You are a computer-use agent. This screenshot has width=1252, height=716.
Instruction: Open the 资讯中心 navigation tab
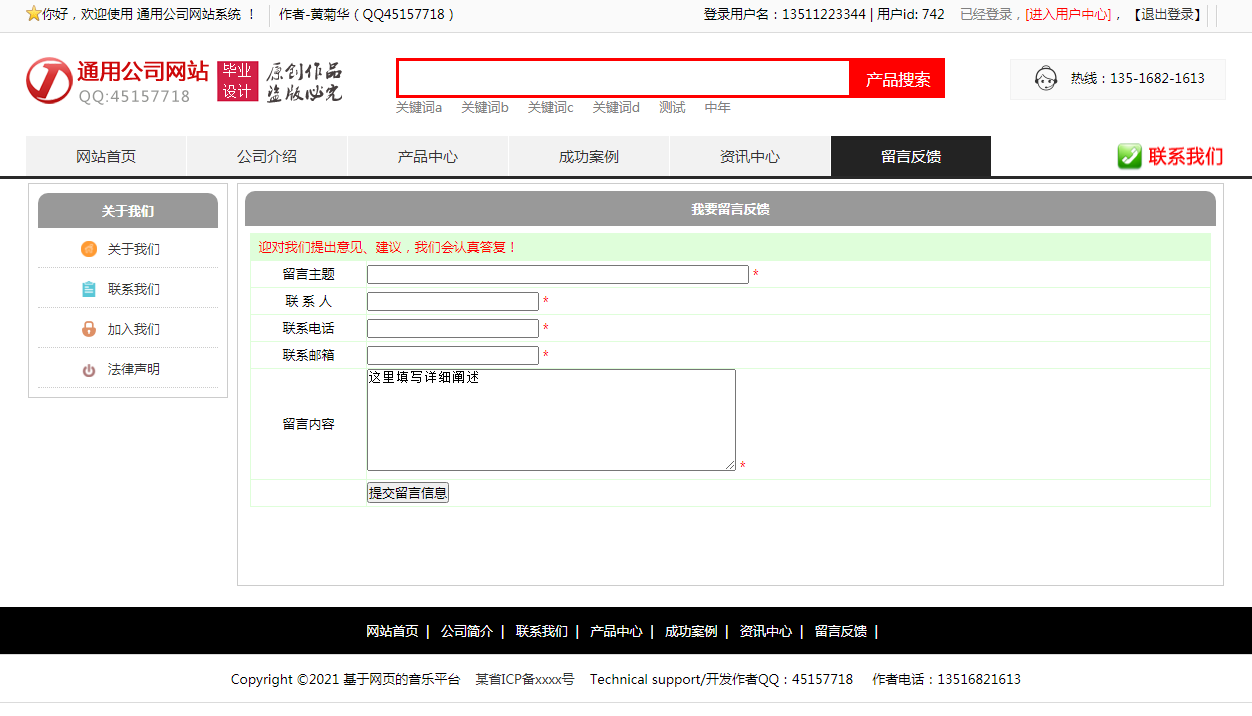(x=750, y=156)
